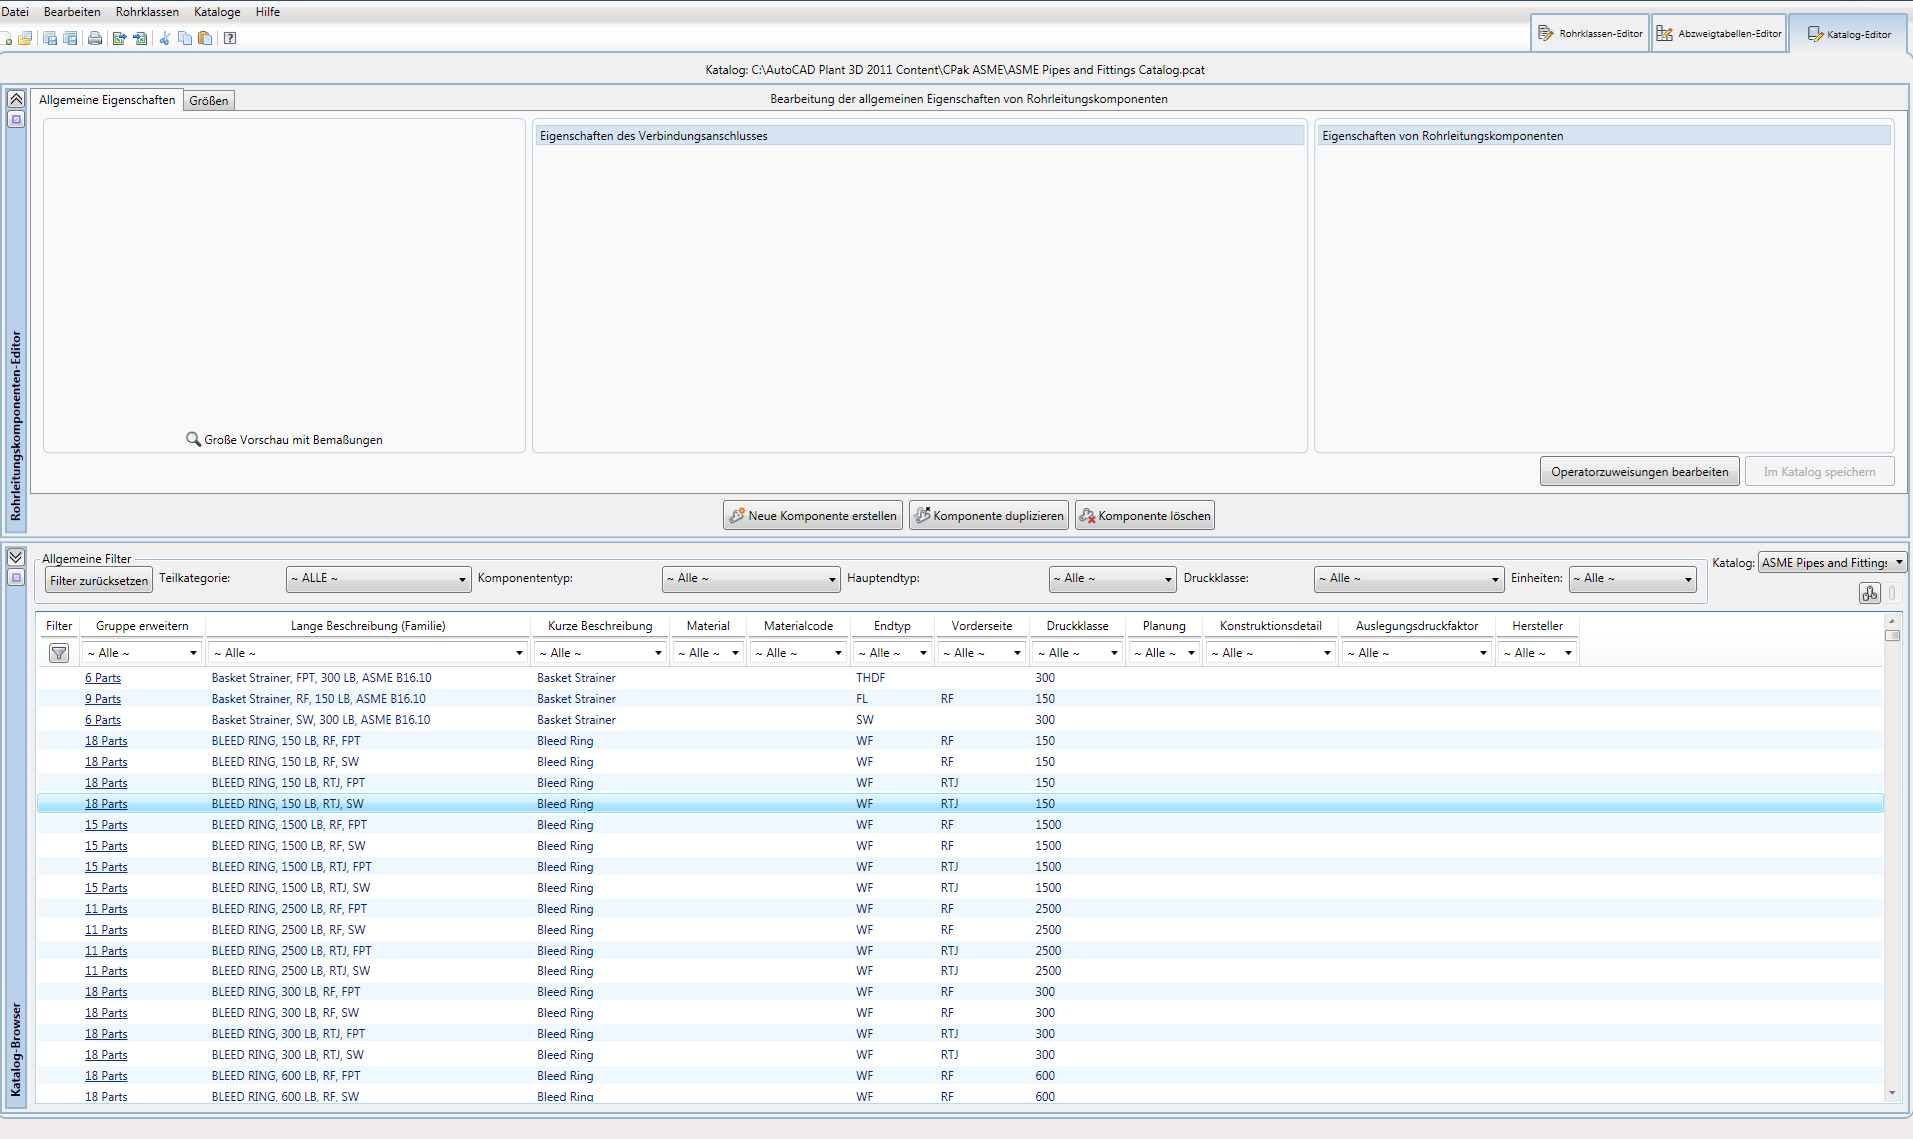Open the Material column filter dropdown

708,653
